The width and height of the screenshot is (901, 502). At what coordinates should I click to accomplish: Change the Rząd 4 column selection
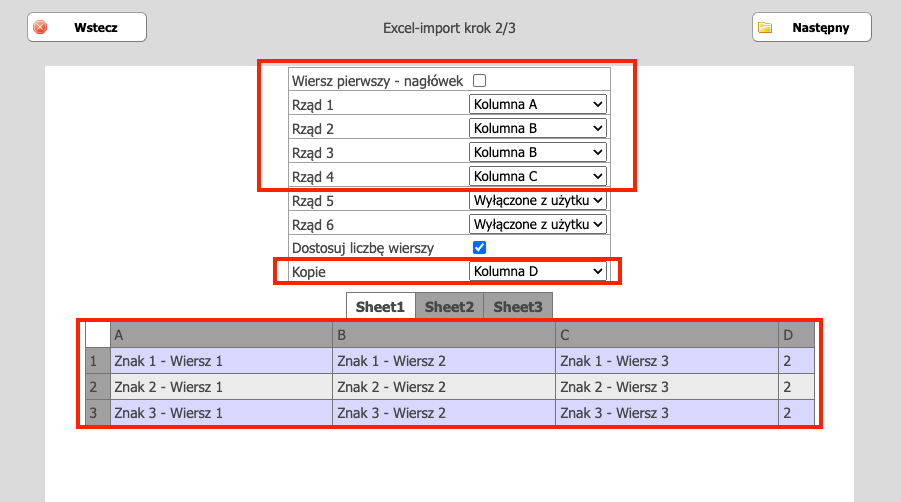click(x=537, y=176)
